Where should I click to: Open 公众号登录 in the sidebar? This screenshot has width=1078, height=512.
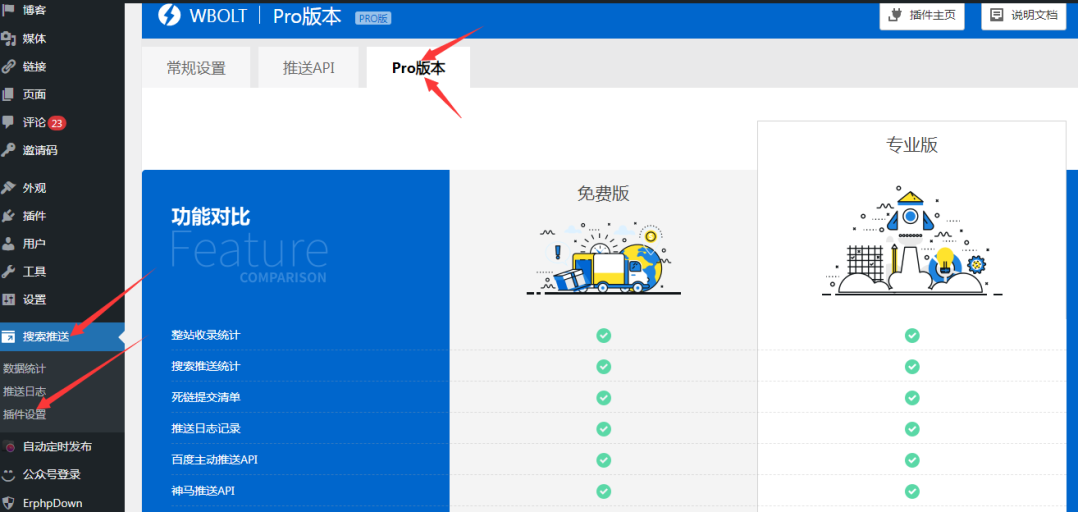click(52, 474)
